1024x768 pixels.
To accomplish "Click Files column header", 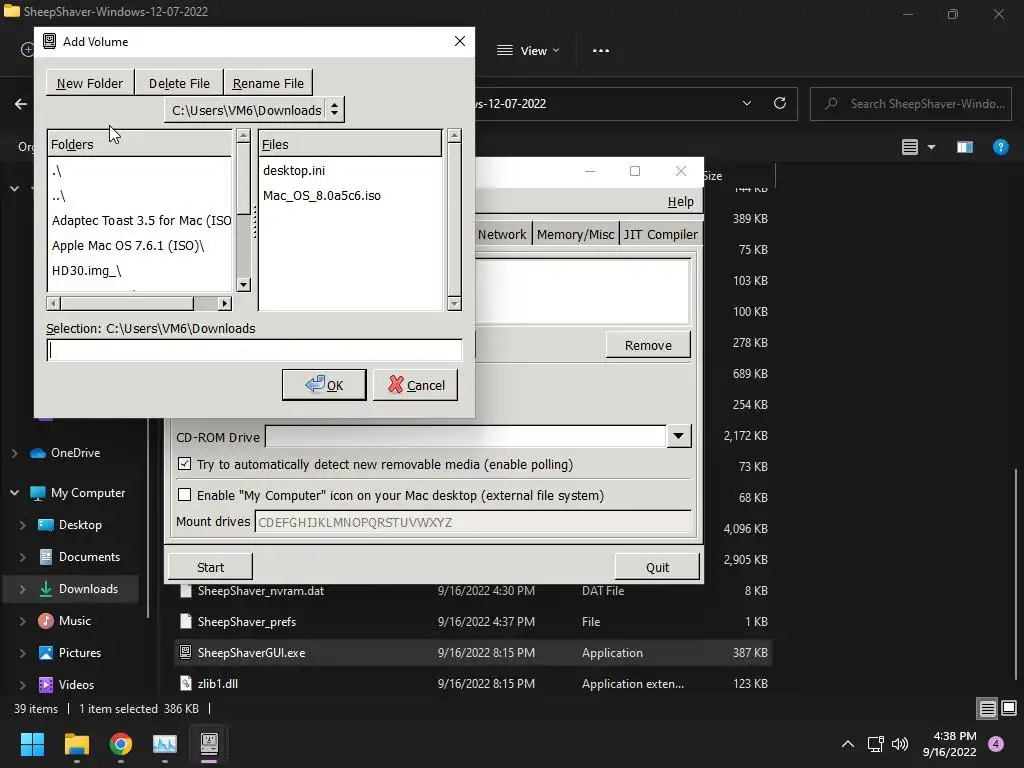I will [350, 144].
